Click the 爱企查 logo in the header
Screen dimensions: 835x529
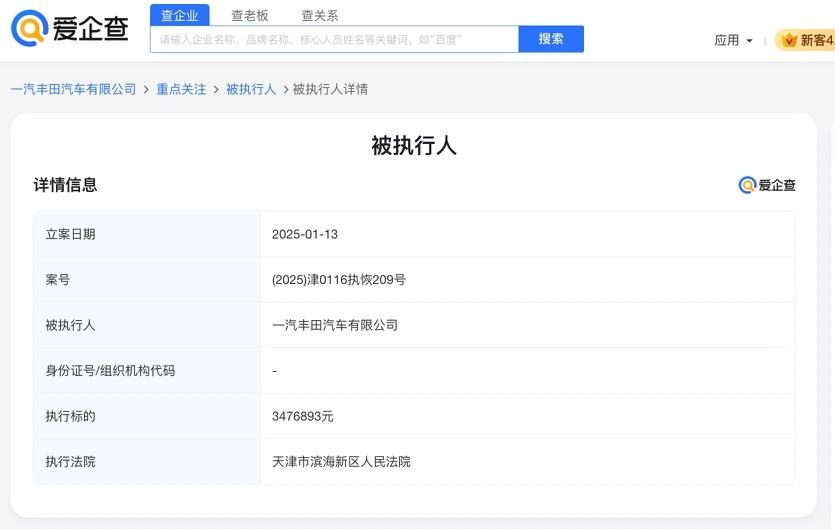[x=70, y=29]
